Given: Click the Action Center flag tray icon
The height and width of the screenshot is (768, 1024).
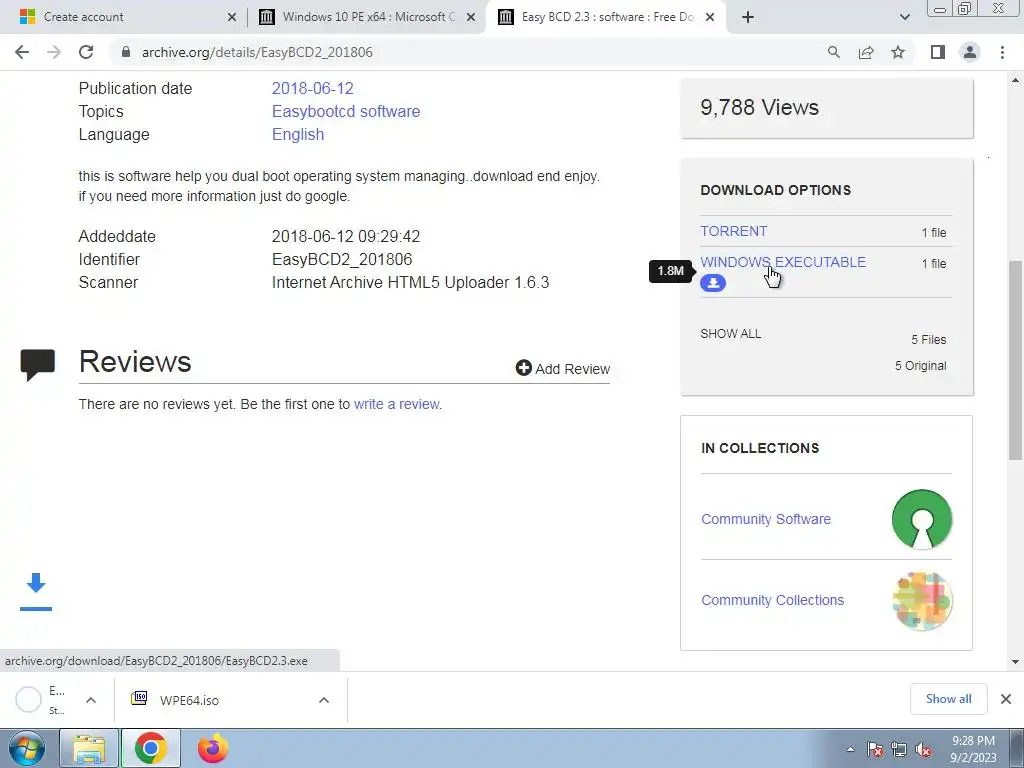Looking at the screenshot, I should click(x=875, y=749).
